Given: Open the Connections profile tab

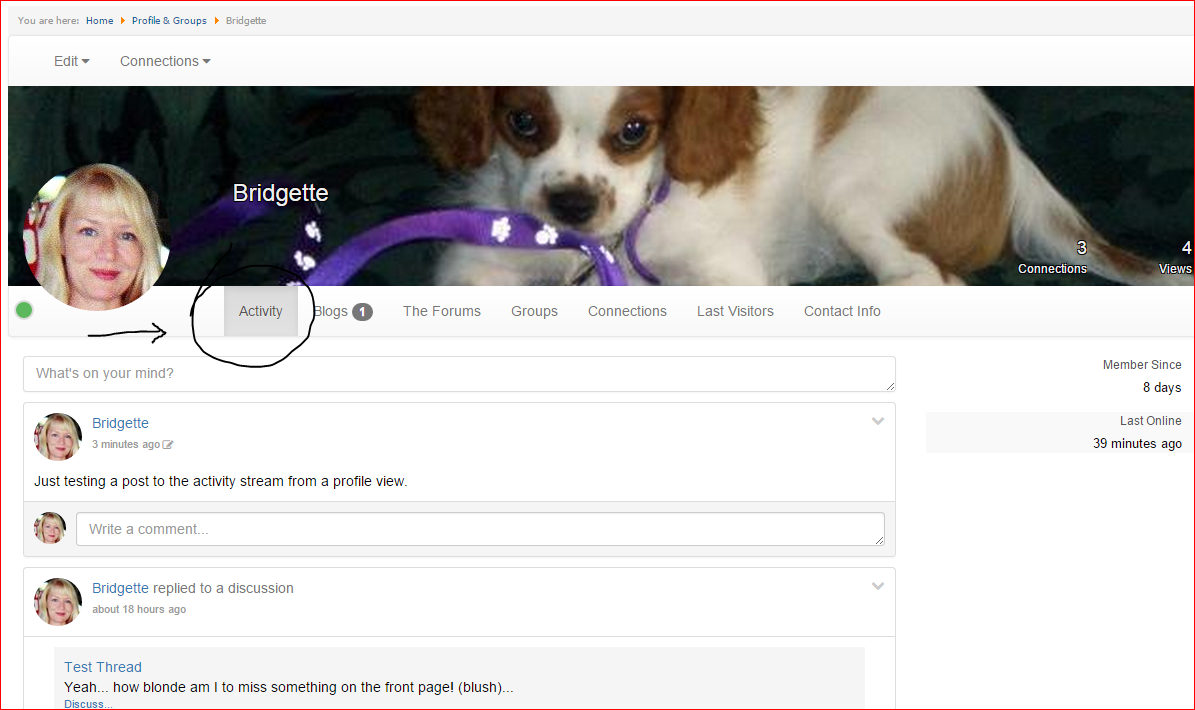Looking at the screenshot, I should [627, 311].
